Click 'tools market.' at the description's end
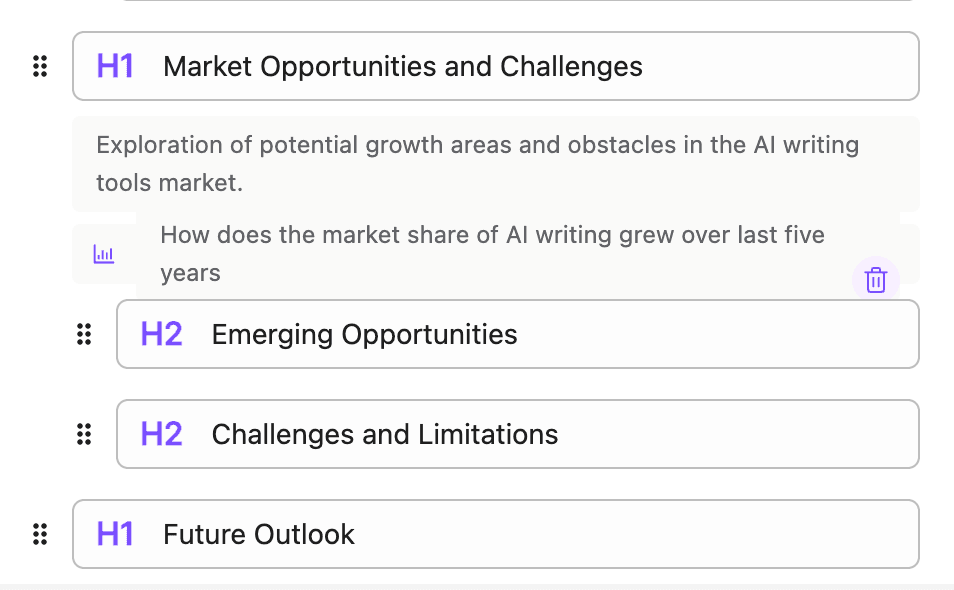 [x=170, y=184]
